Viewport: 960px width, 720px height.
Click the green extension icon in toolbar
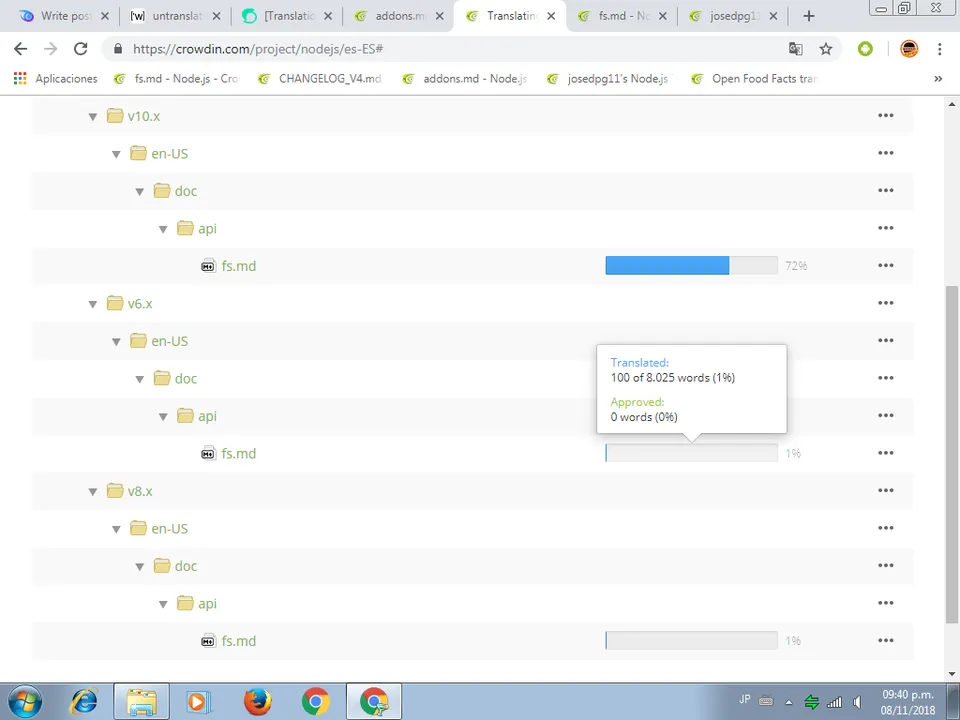coord(865,49)
